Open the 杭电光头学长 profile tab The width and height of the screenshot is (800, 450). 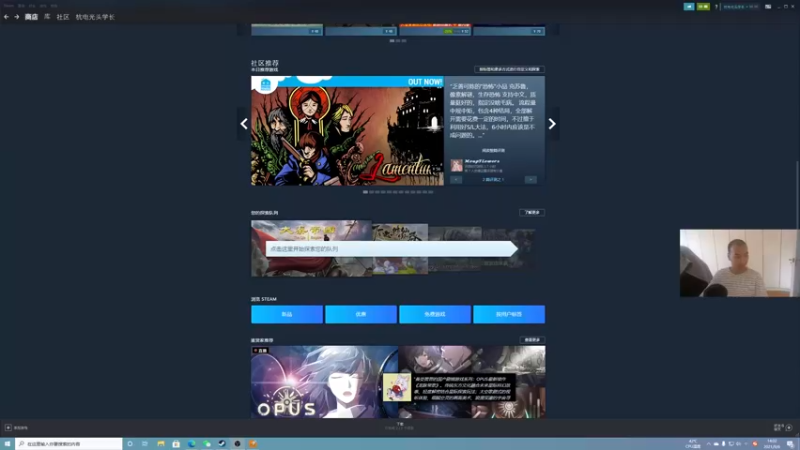click(95, 17)
